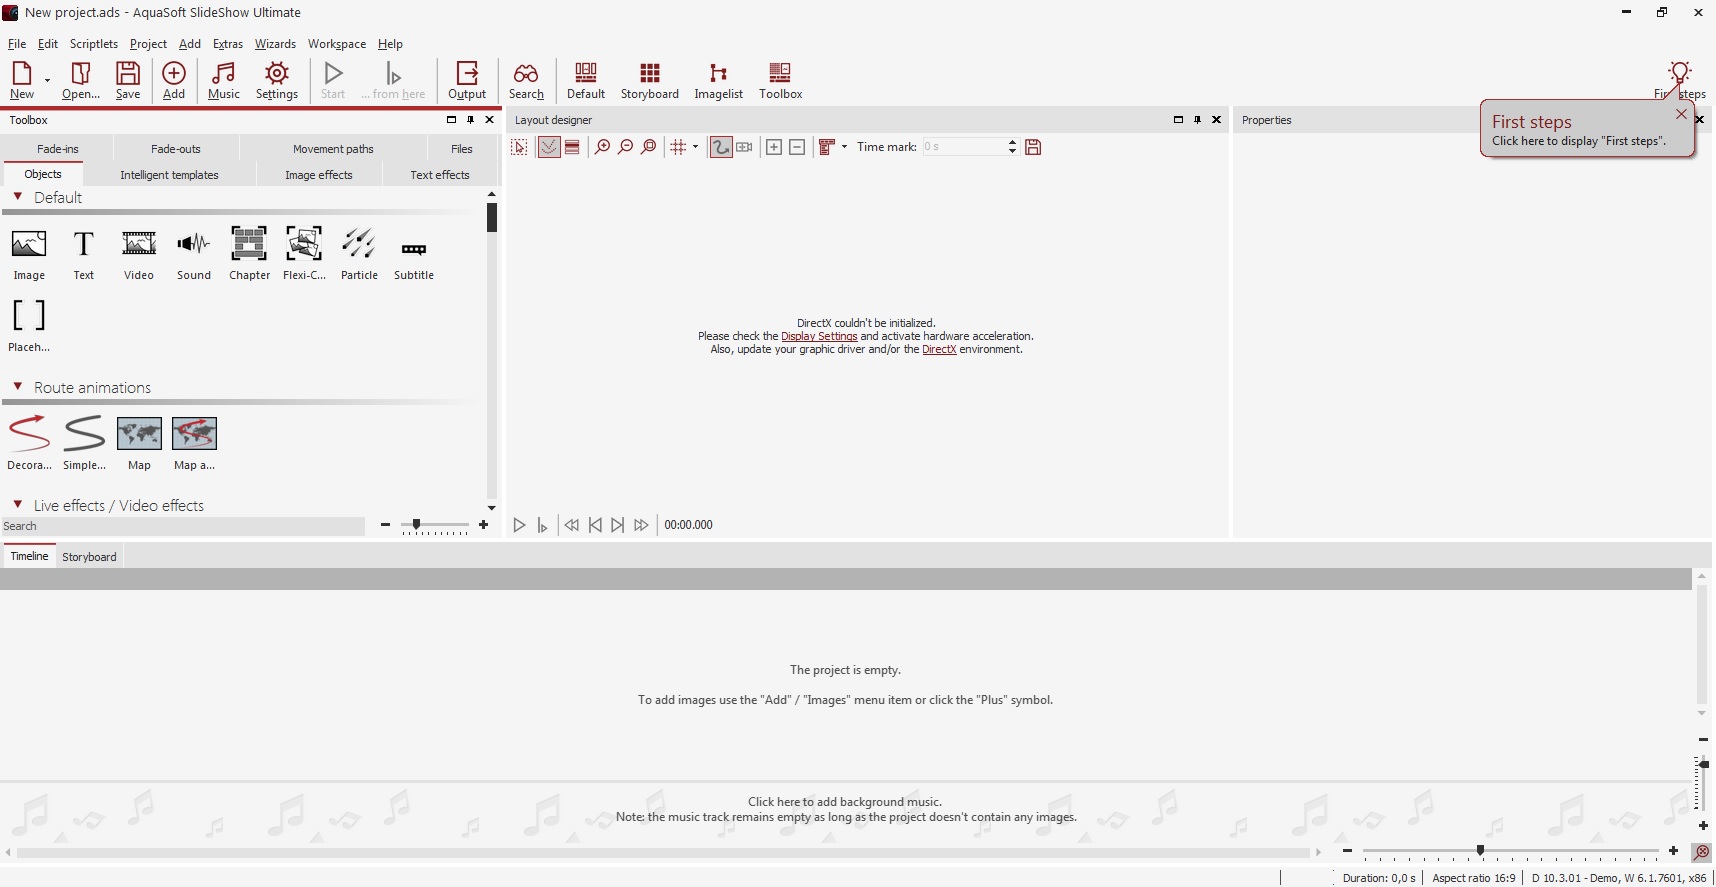Open the Imagelist view icon
Image resolution: width=1716 pixels, height=887 pixels.
719,80
